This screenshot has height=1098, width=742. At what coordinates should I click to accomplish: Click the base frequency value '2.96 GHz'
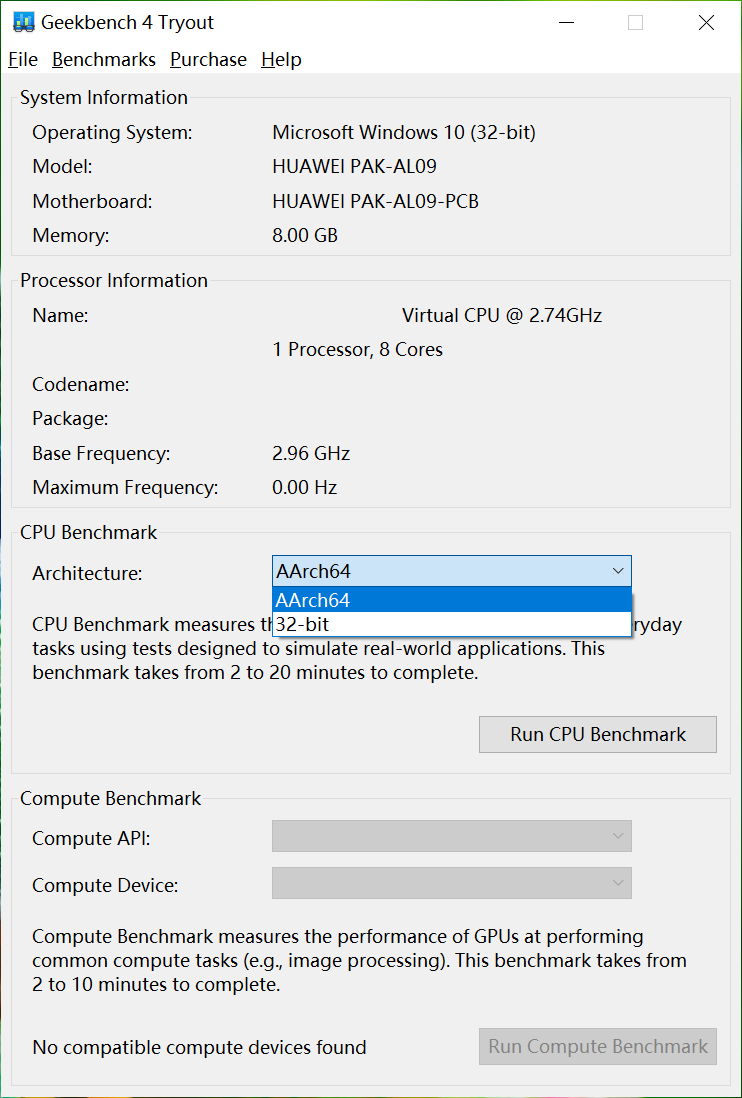click(312, 454)
